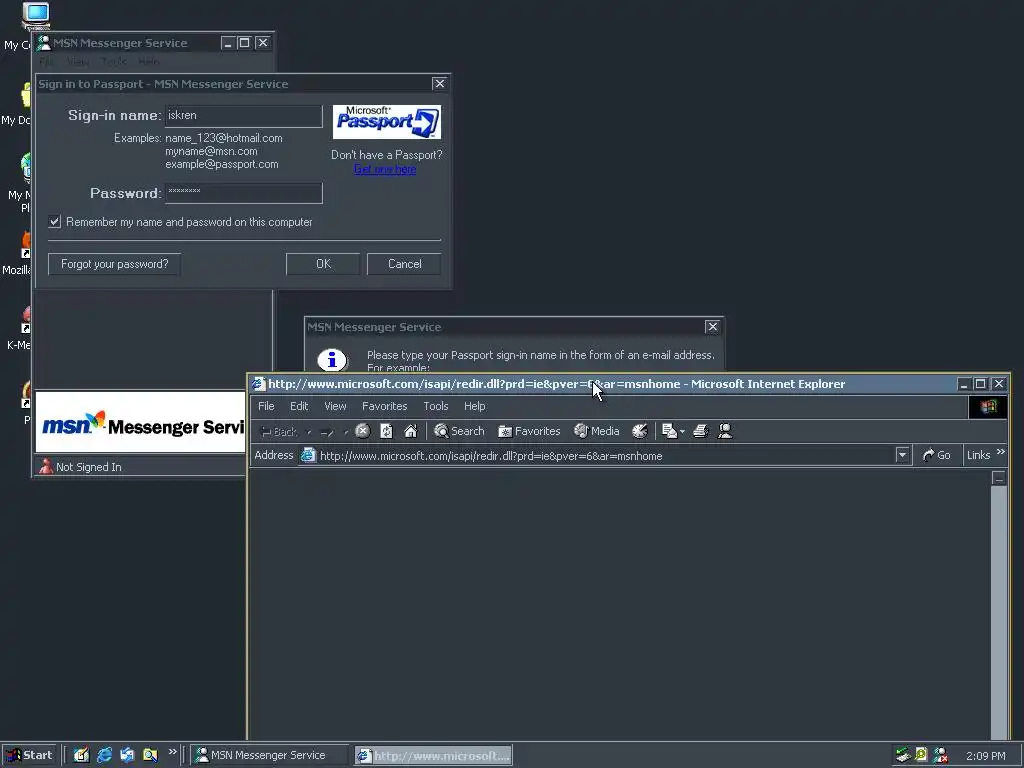Click OK in the Passport sign-in dialog
Image resolution: width=1024 pixels, height=768 pixels.
323,264
